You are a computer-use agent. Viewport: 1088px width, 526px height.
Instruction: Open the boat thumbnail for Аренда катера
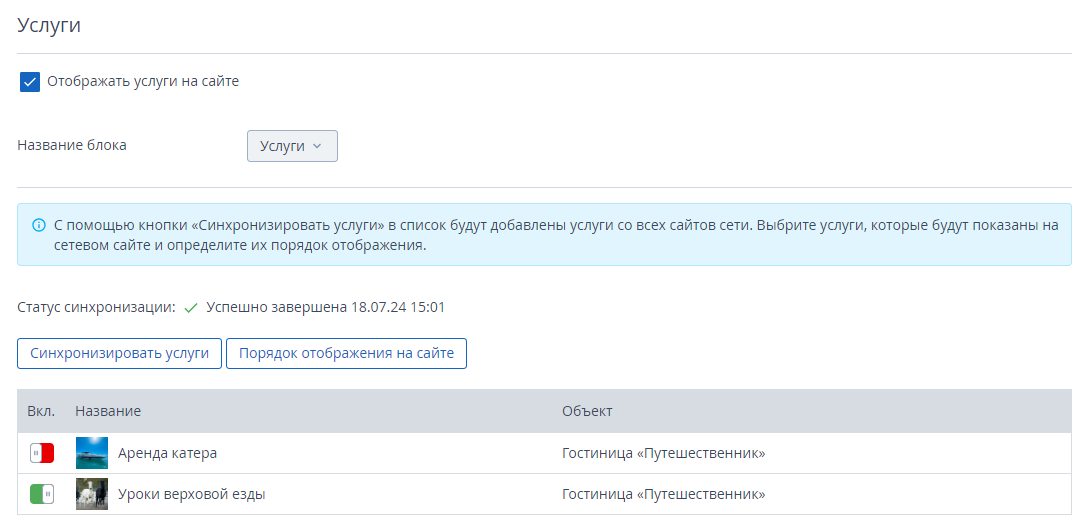(x=92, y=453)
